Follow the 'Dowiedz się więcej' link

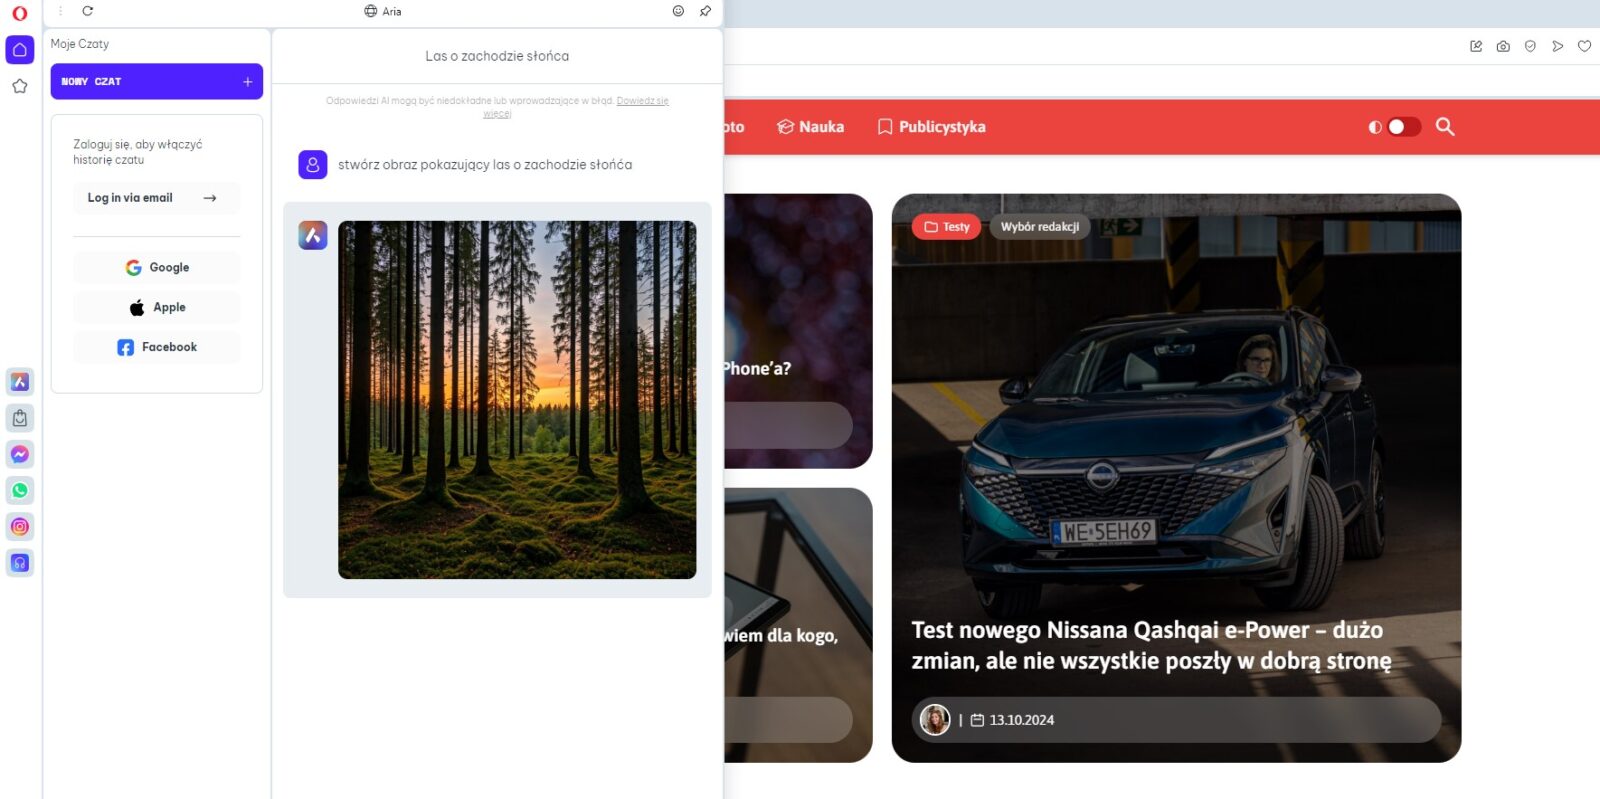642,101
